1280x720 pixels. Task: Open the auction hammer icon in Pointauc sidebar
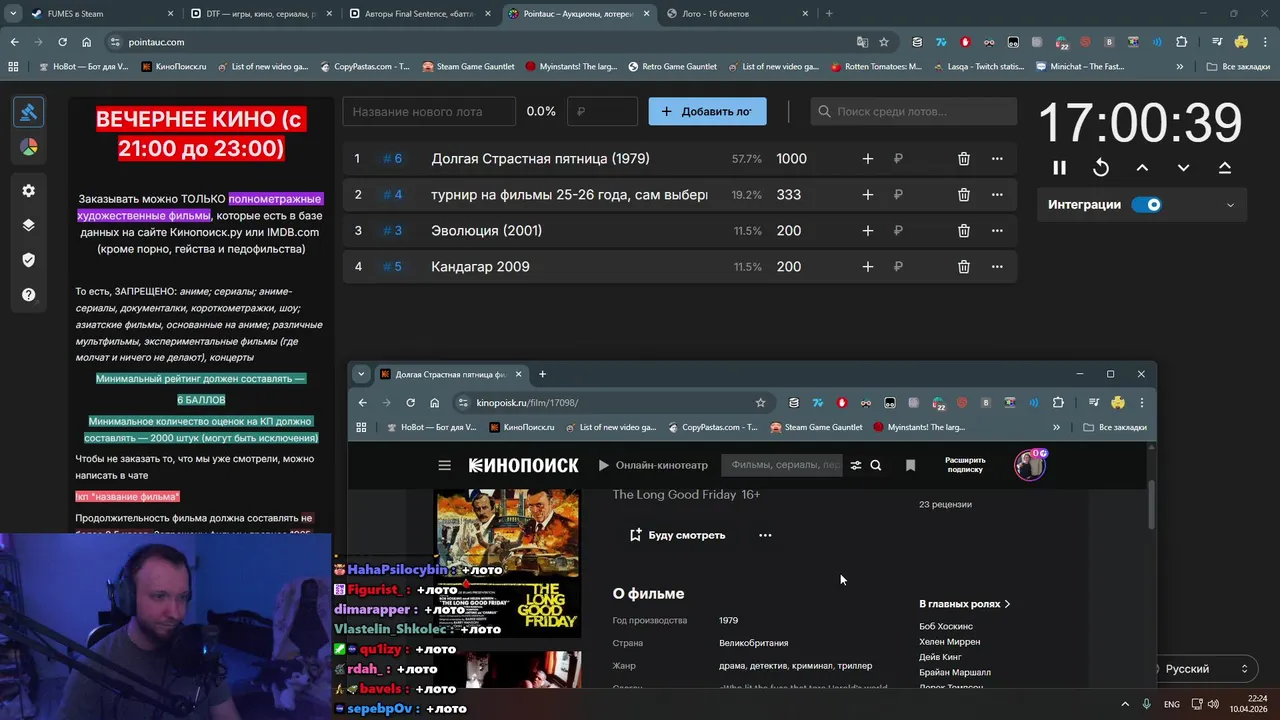point(28,112)
